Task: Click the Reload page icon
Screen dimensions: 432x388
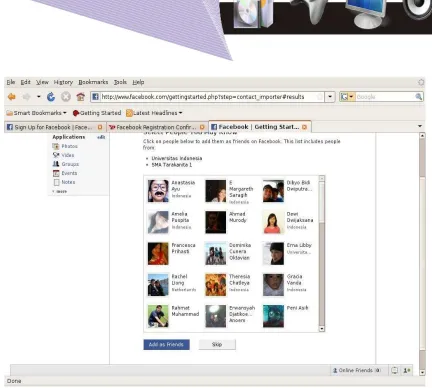Action: pyautogui.click(x=51, y=97)
